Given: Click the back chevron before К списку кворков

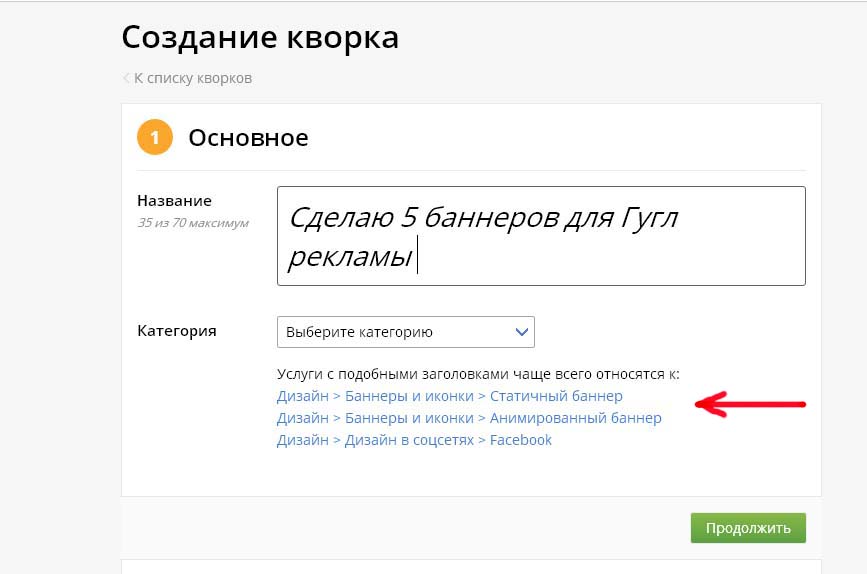Looking at the screenshot, I should click(126, 78).
